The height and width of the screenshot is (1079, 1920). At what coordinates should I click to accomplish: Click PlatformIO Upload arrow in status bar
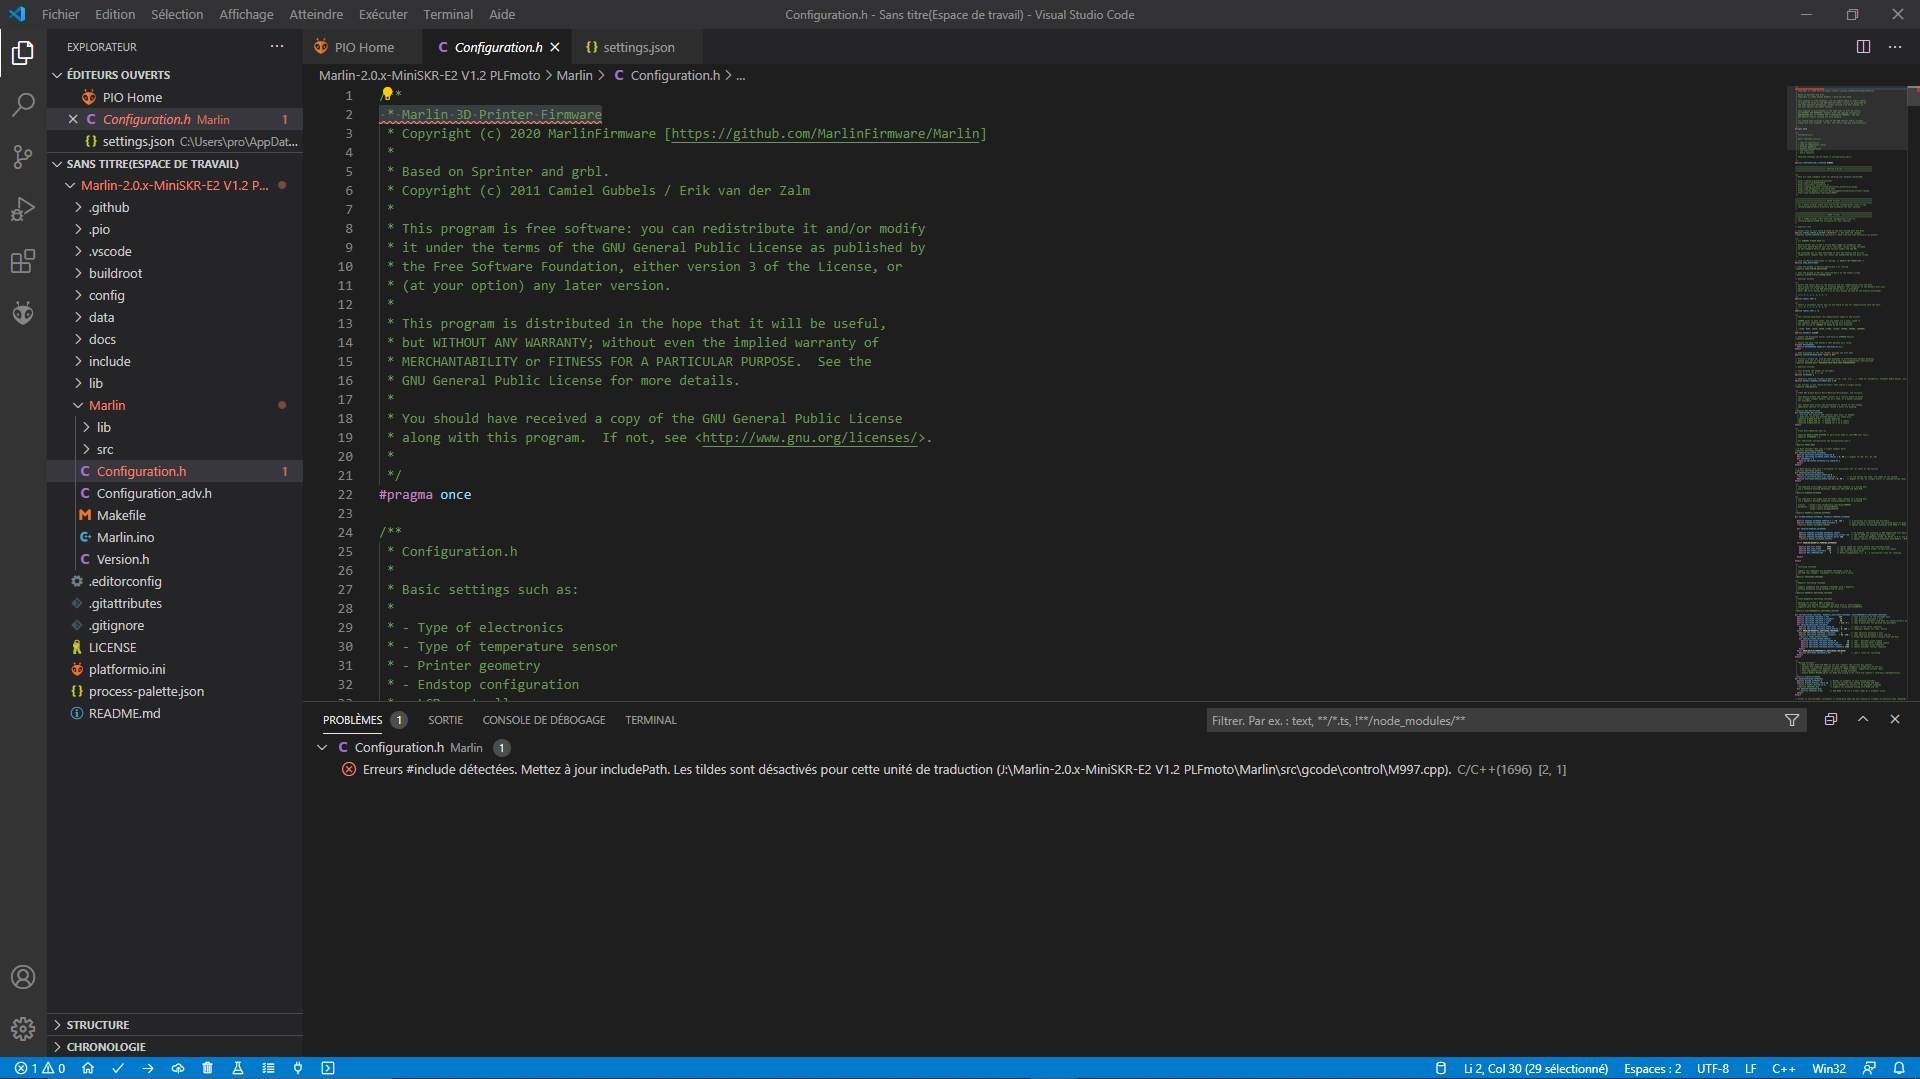pyautogui.click(x=148, y=1068)
